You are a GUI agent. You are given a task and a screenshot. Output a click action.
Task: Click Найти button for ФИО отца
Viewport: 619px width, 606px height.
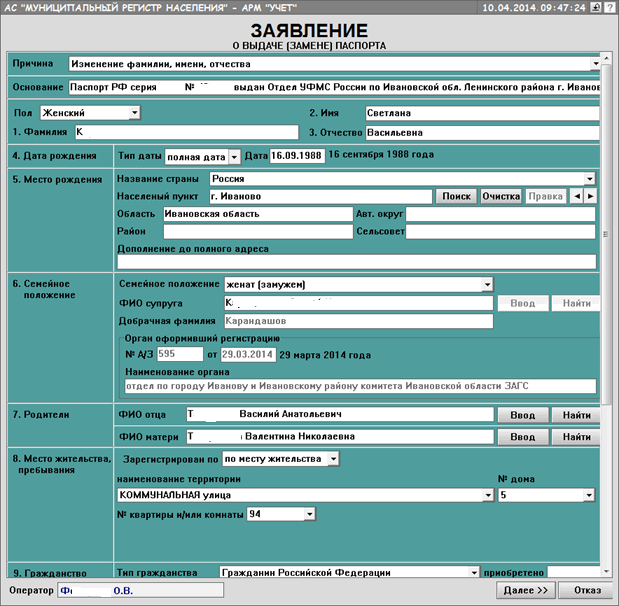pyautogui.click(x=576, y=415)
